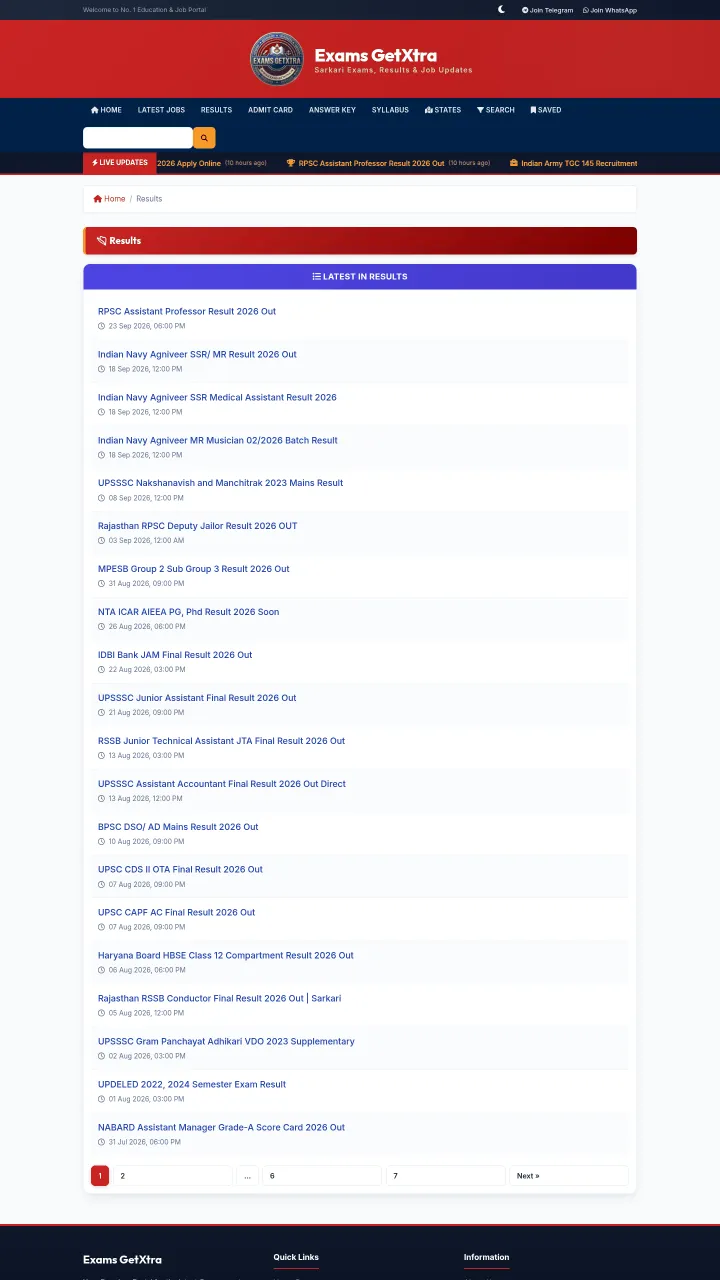Open Indian Navy Agniveer MR Musician Batch Result
The image size is (720, 1280).
tap(218, 440)
